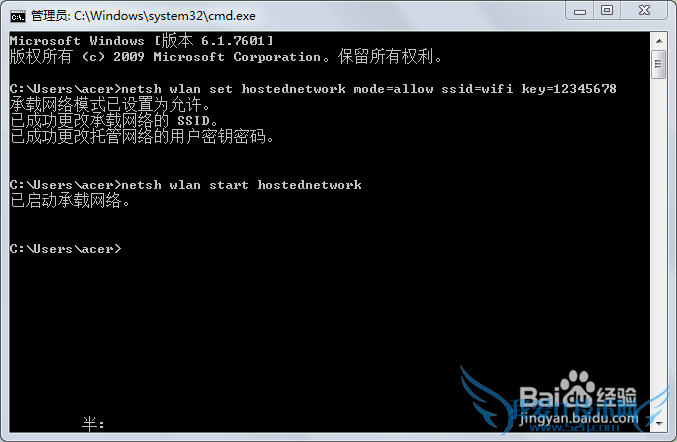Click the scrollbar down arrow
The height and width of the screenshot is (442, 677).
pyautogui.click(x=658, y=424)
